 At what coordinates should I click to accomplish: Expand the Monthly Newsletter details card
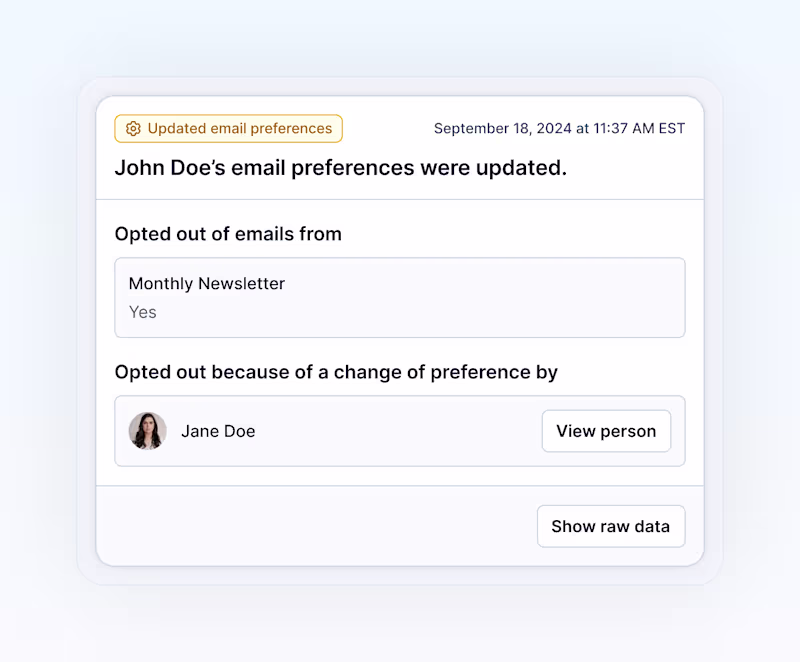400,297
